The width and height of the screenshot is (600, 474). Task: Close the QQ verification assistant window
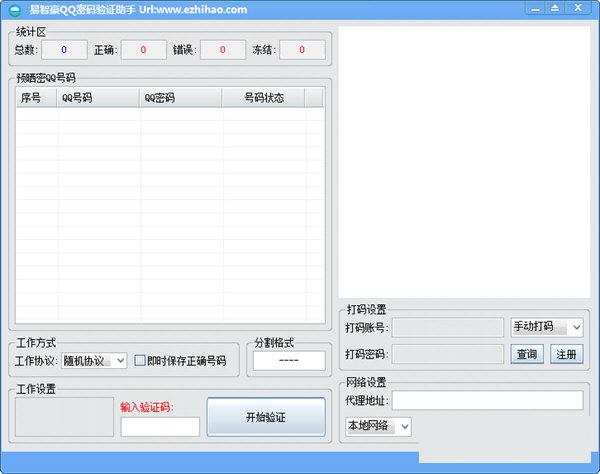(x=579, y=8)
